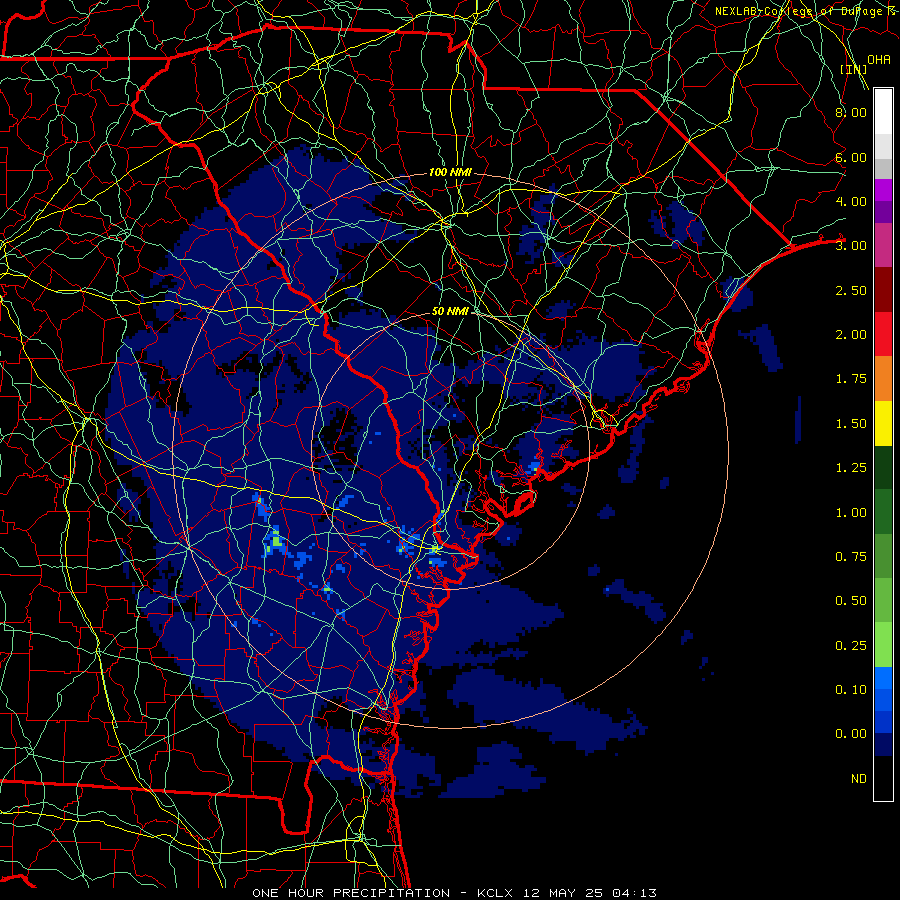900x900 pixels.
Task: Pick the black ND swatch in legend
Action: 883,778
